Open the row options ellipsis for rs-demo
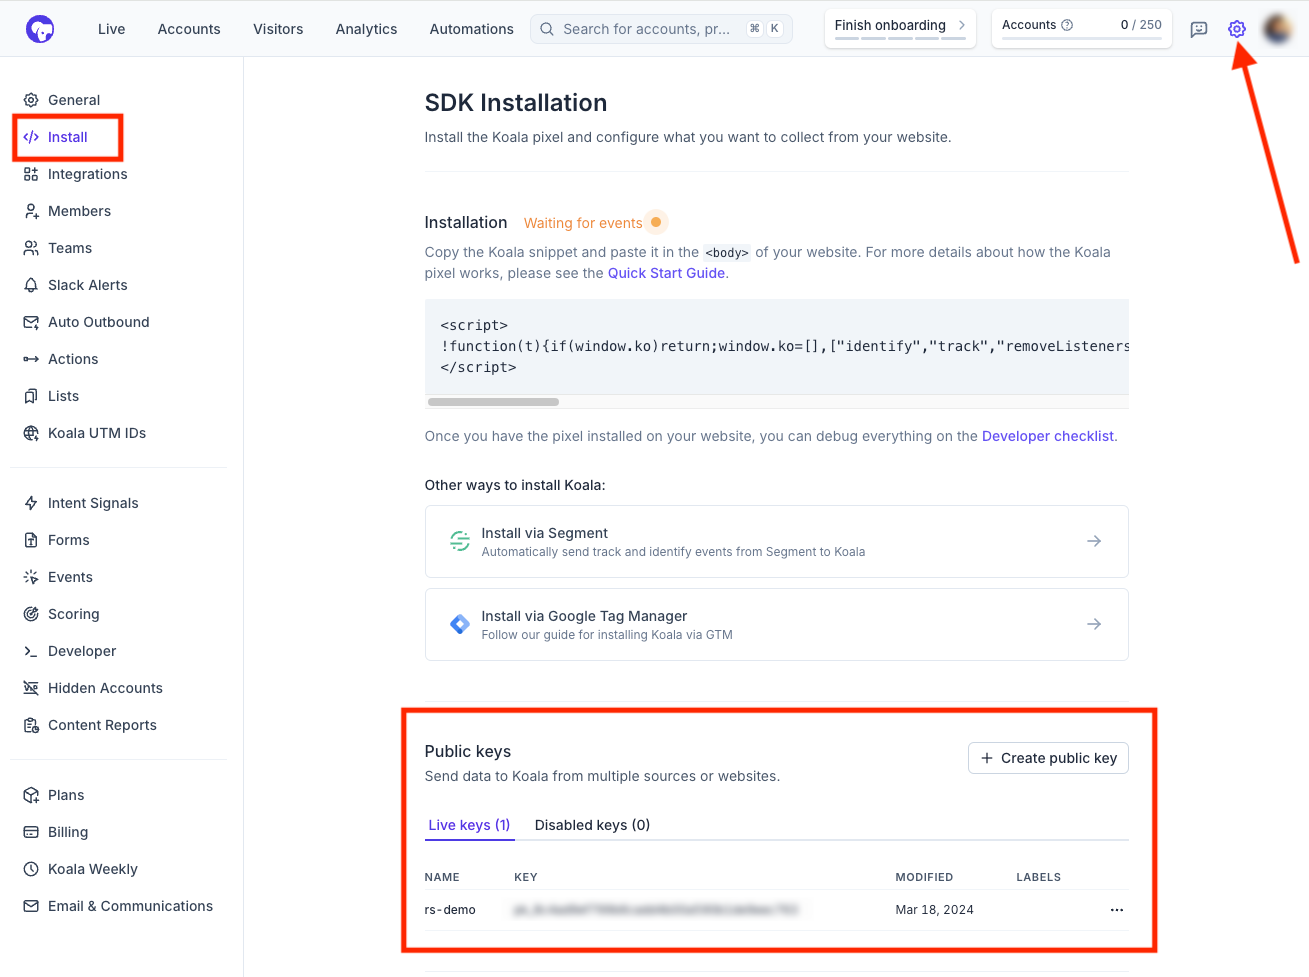This screenshot has width=1309, height=977. [x=1116, y=910]
